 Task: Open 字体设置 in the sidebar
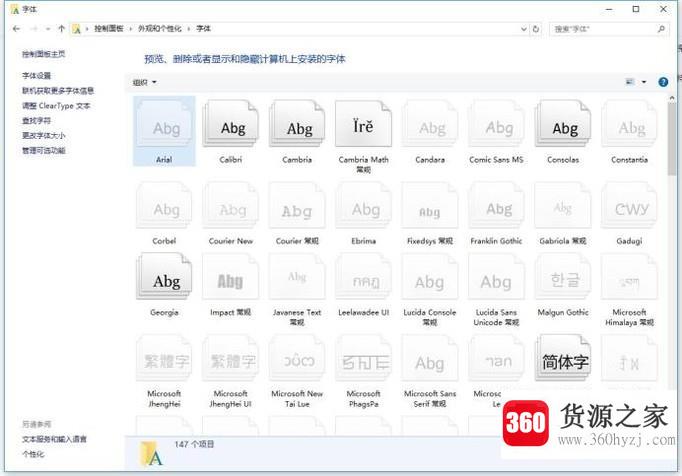click(x=37, y=76)
